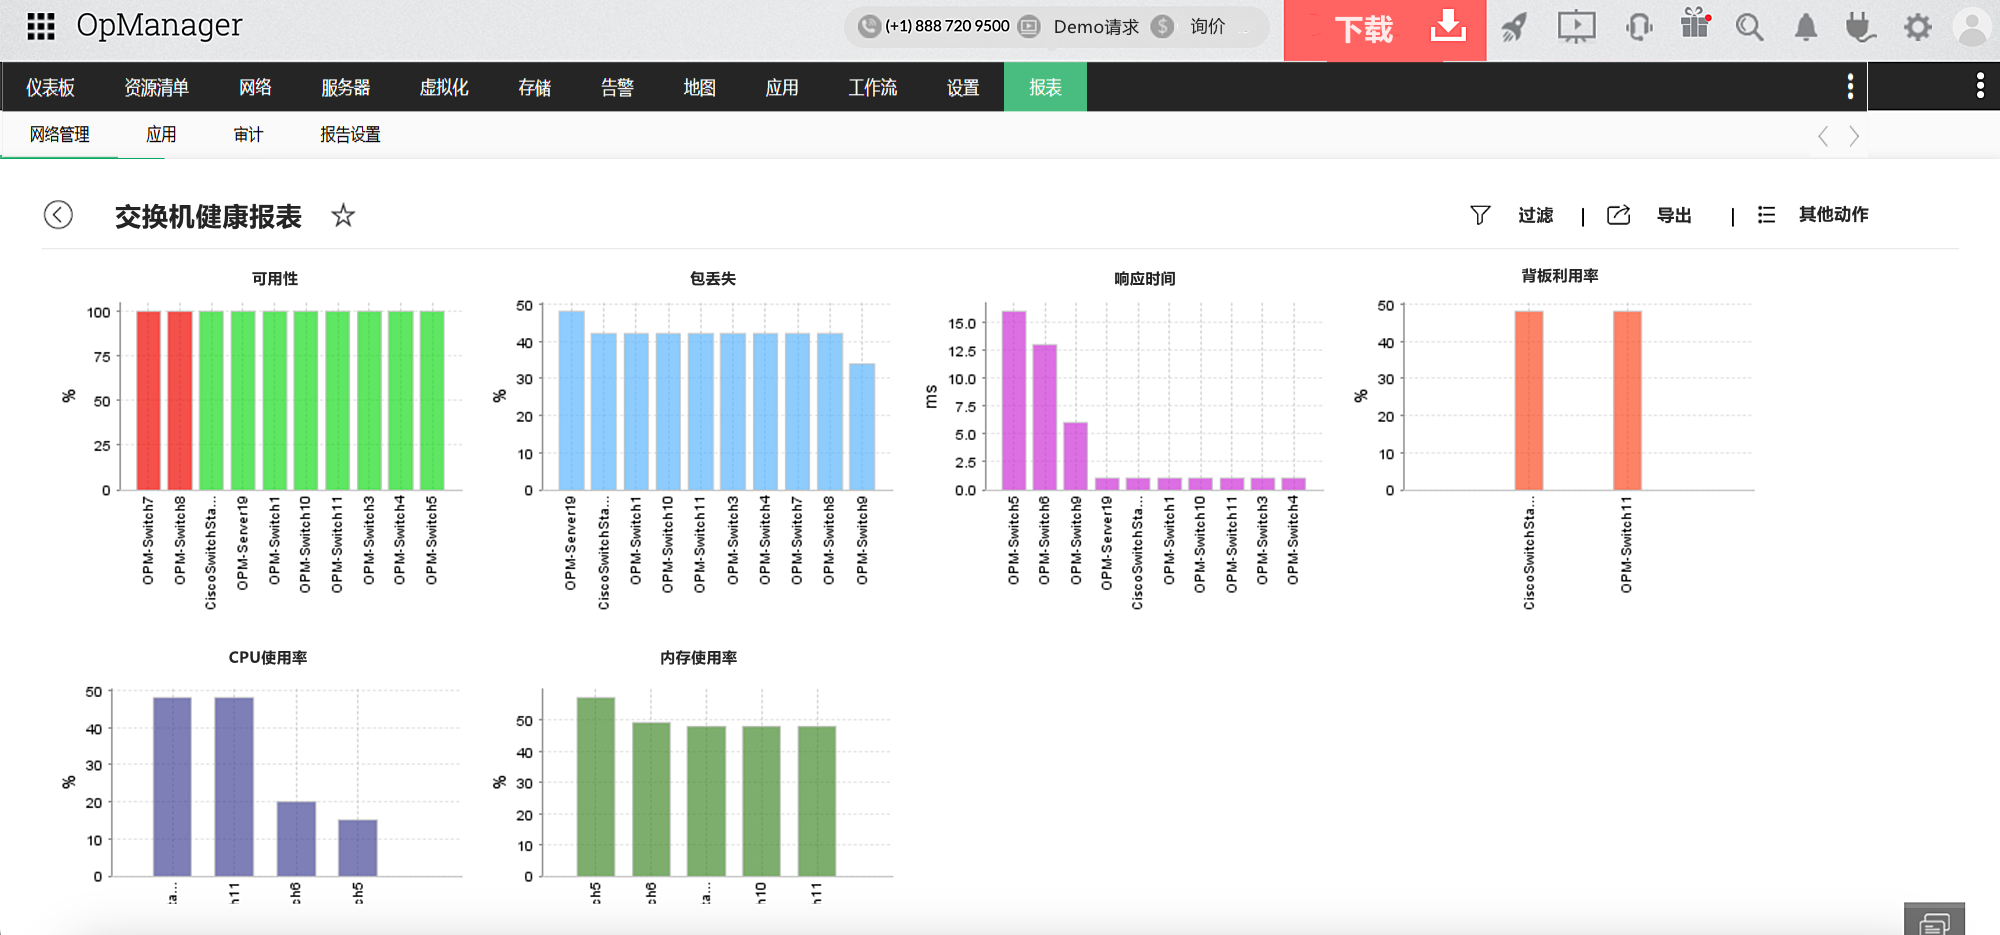Viewport: 2000px width, 935px height.
Task: Click the 可用性 chart title
Action: pyautogui.click(x=275, y=278)
